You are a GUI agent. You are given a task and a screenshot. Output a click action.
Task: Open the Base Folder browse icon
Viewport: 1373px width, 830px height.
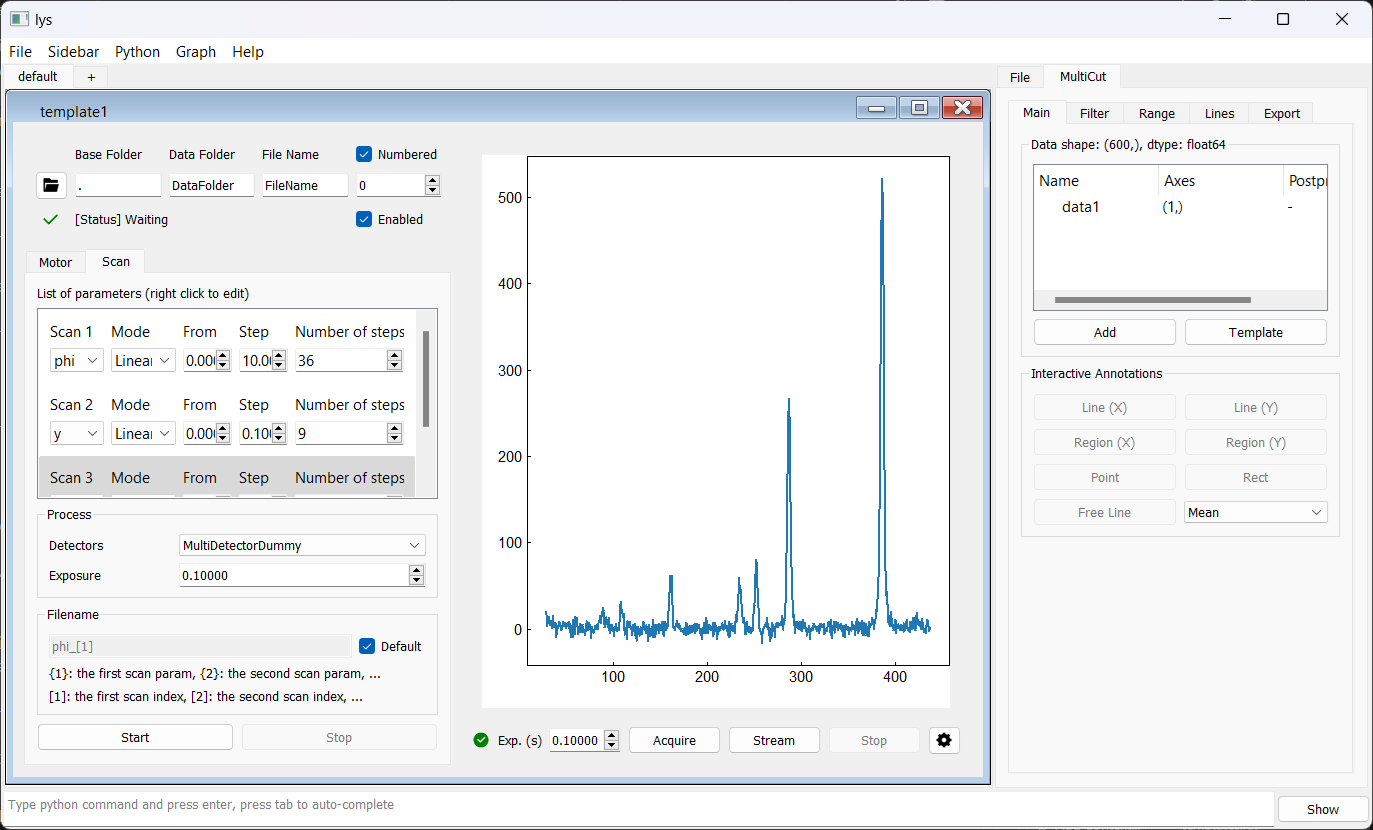(51, 185)
